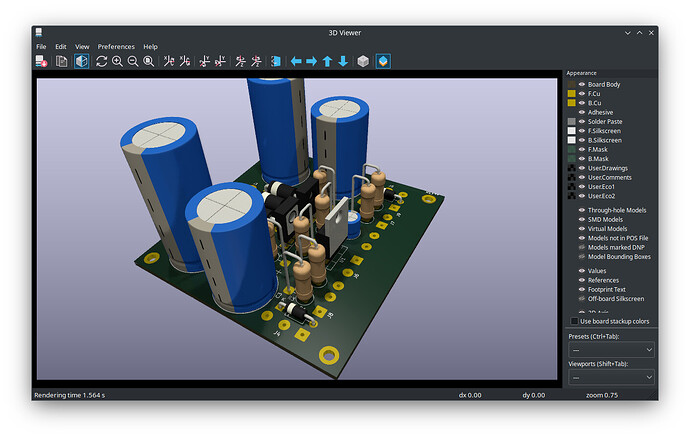Viewport: 690px width, 437px height.
Task: Click the 3D PCB render canvas
Action: (297, 229)
